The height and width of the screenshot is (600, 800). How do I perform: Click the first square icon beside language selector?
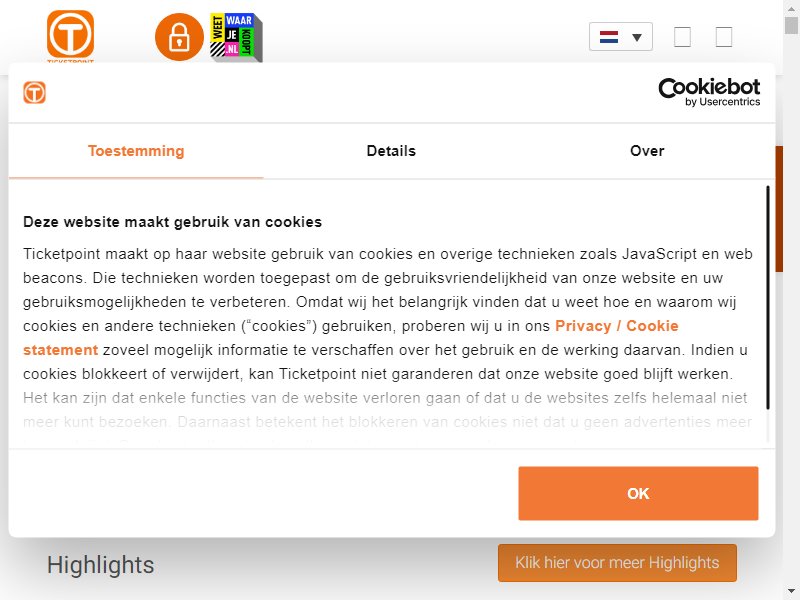(x=682, y=37)
